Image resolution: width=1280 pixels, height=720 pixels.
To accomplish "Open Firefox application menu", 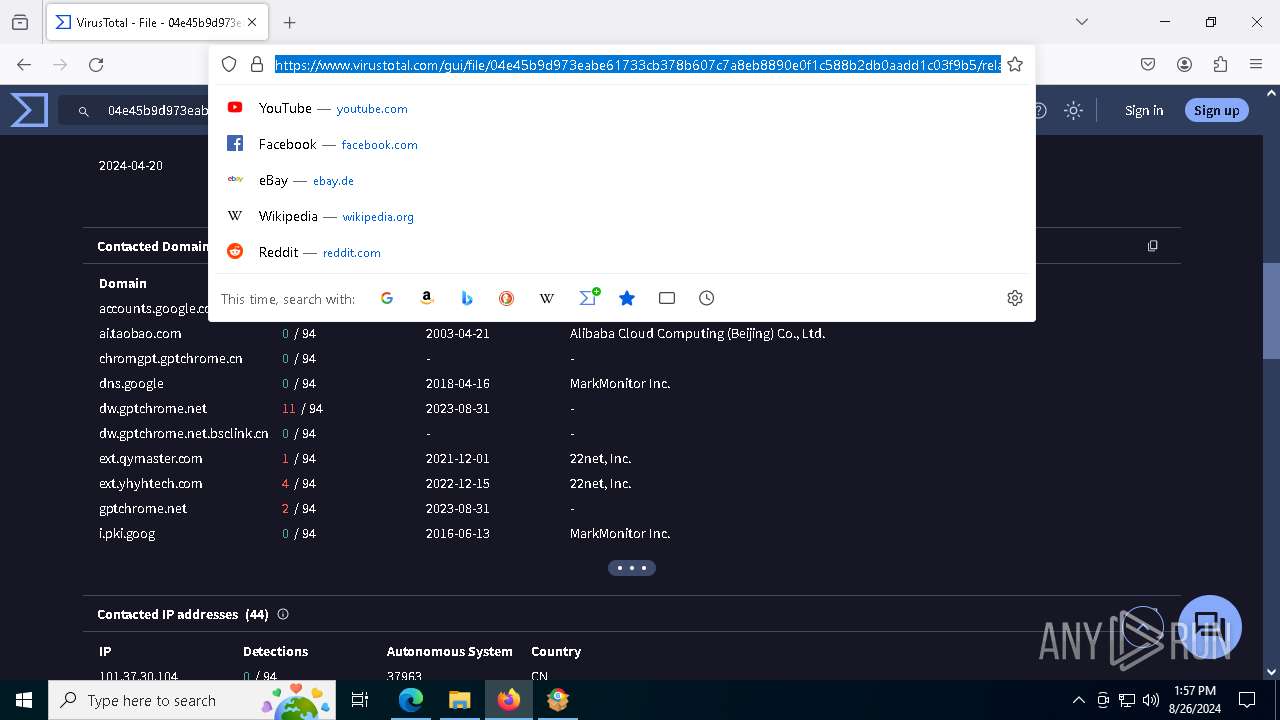I will (1256, 64).
